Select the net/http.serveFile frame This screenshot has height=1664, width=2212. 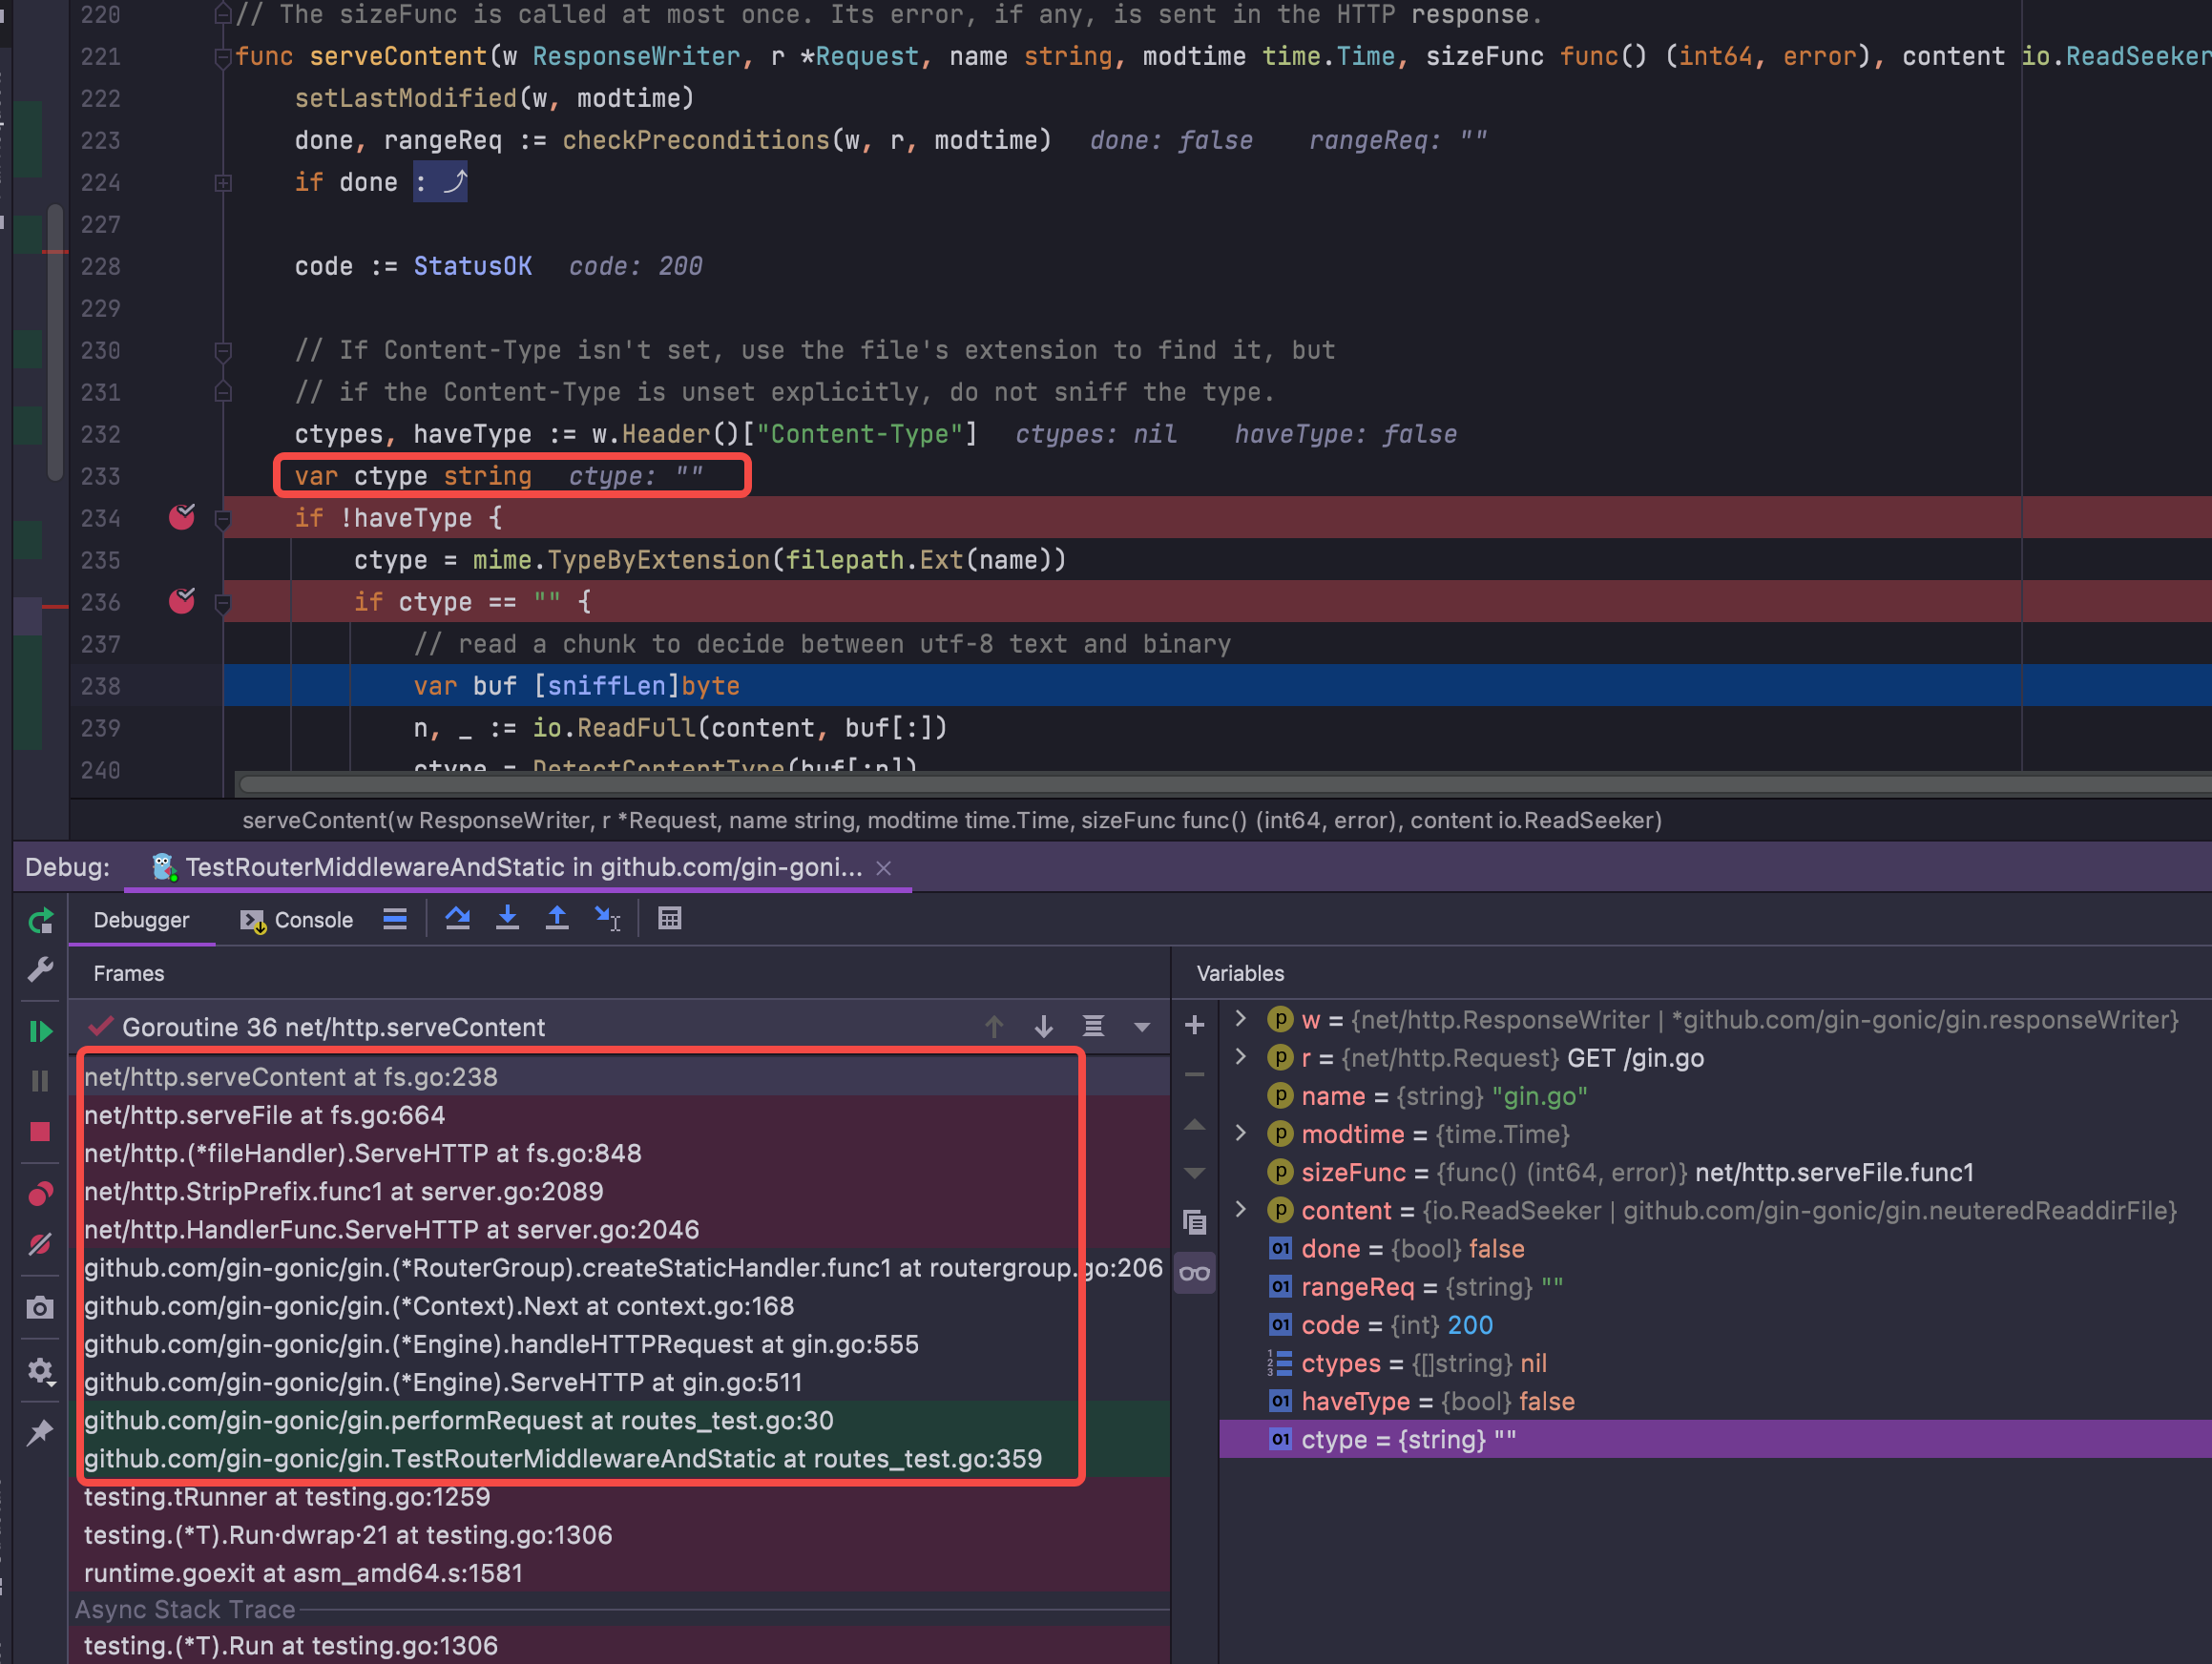265,1115
